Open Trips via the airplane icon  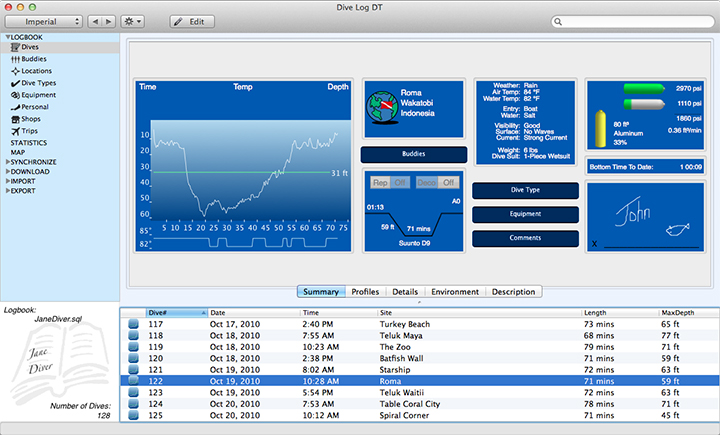15,131
